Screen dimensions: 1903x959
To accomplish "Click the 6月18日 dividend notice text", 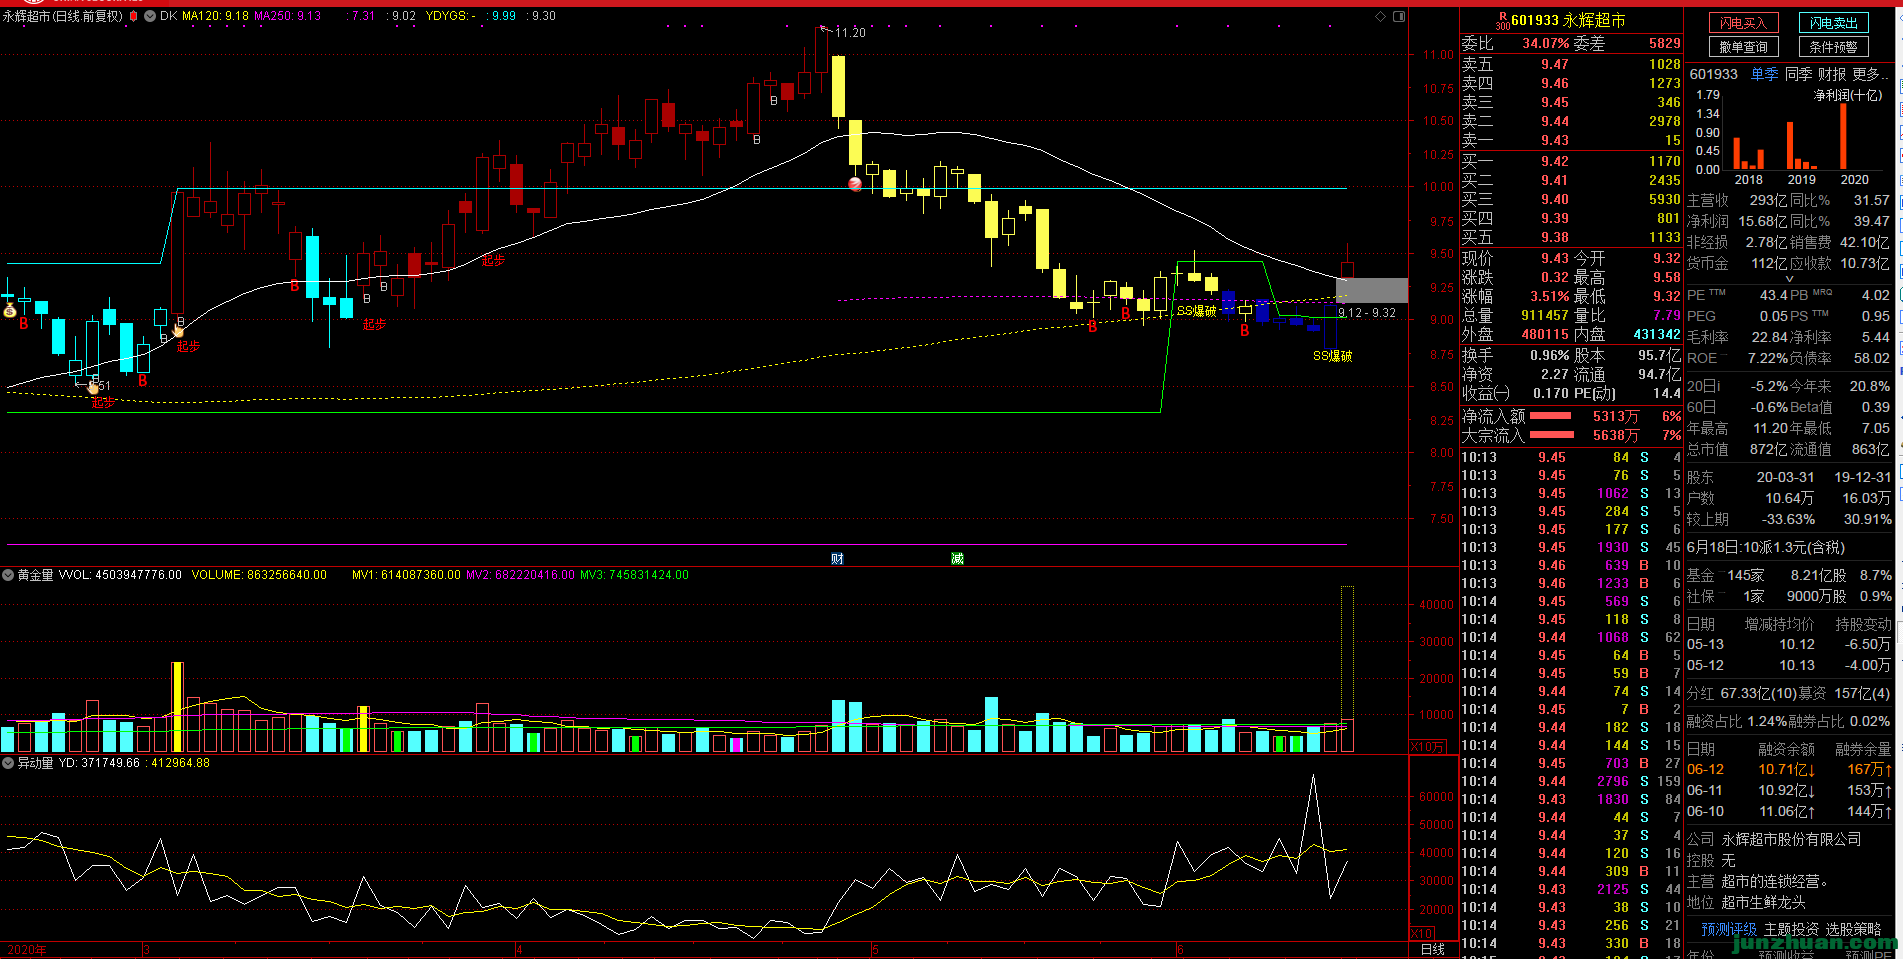I will (1766, 547).
